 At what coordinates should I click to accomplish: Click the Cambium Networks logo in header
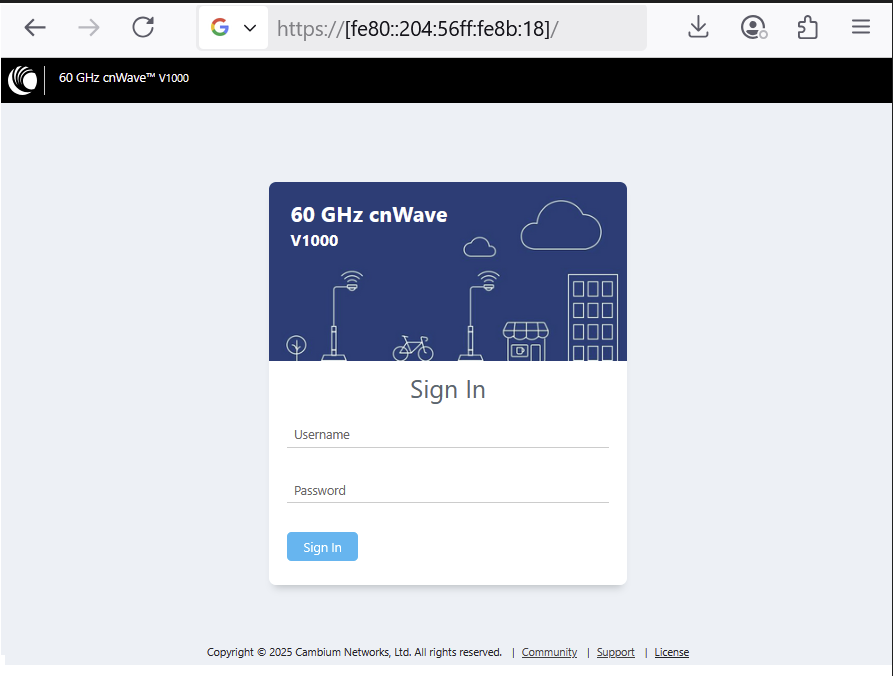point(22,80)
